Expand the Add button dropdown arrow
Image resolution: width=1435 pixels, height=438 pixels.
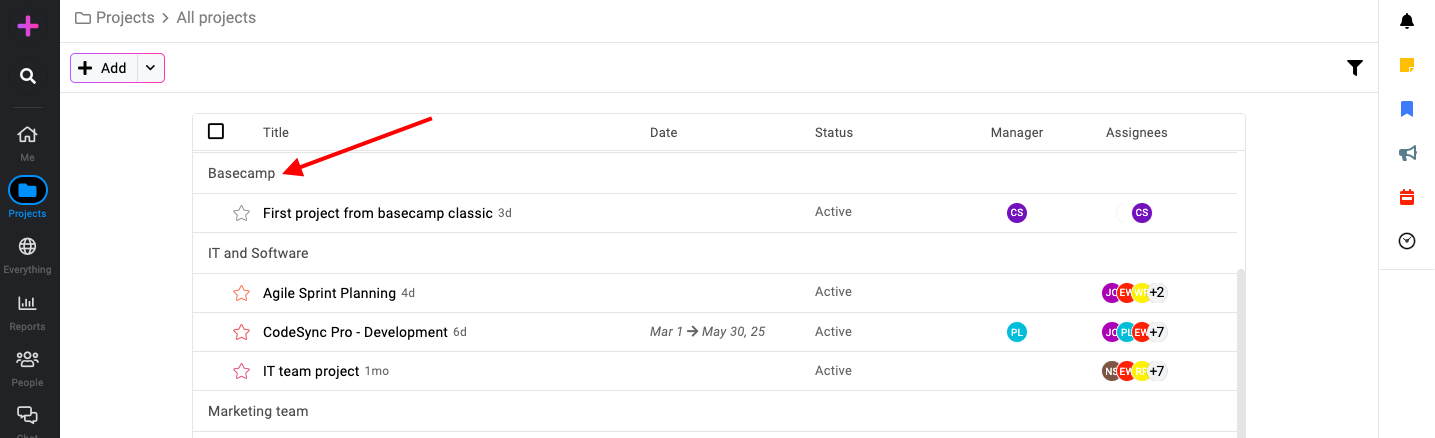coord(150,68)
